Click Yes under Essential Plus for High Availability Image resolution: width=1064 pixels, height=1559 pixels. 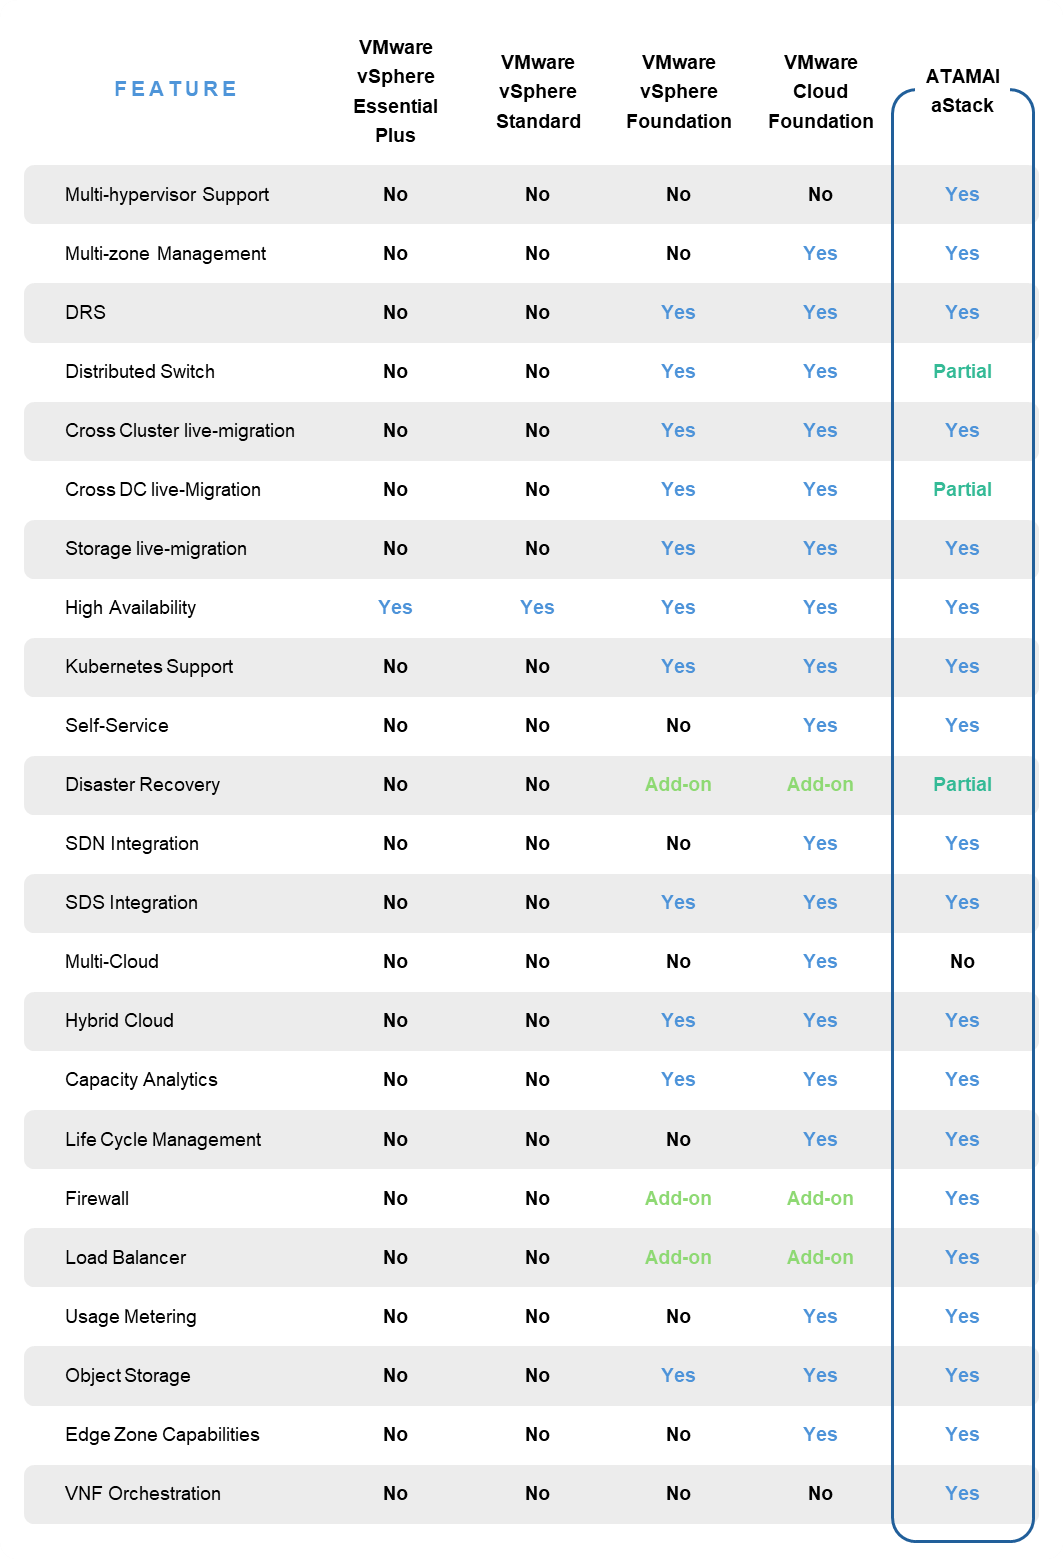click(395, 608)
